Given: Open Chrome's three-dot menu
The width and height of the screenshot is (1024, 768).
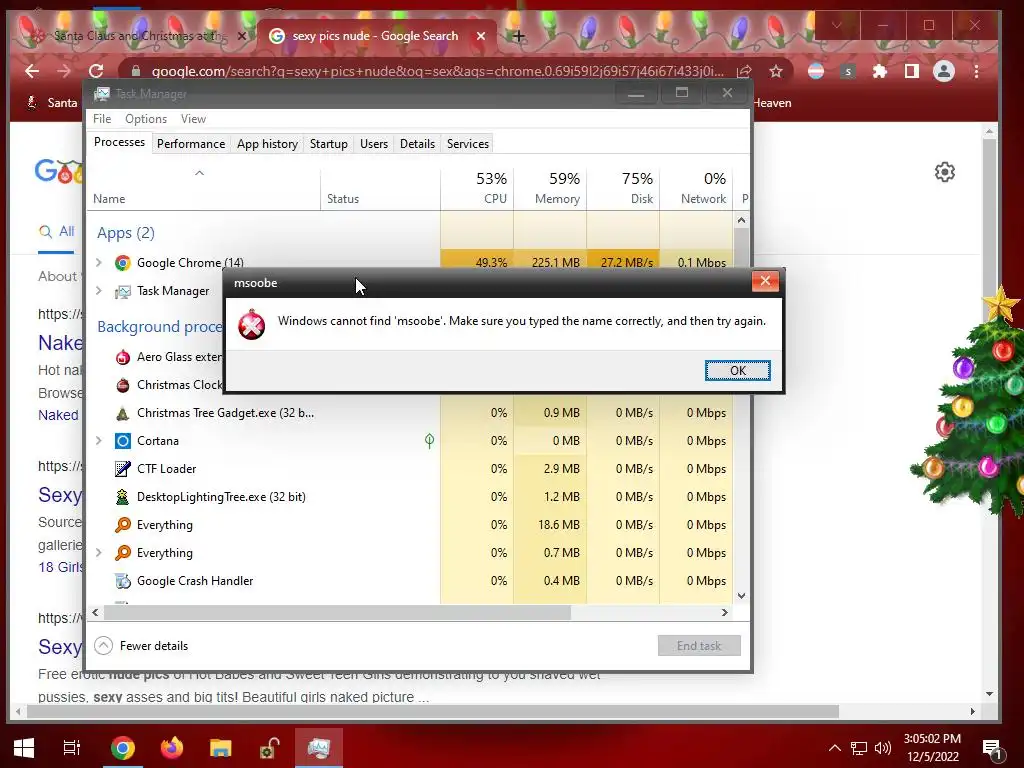Looking at the screenshot, I should point(976,71).
